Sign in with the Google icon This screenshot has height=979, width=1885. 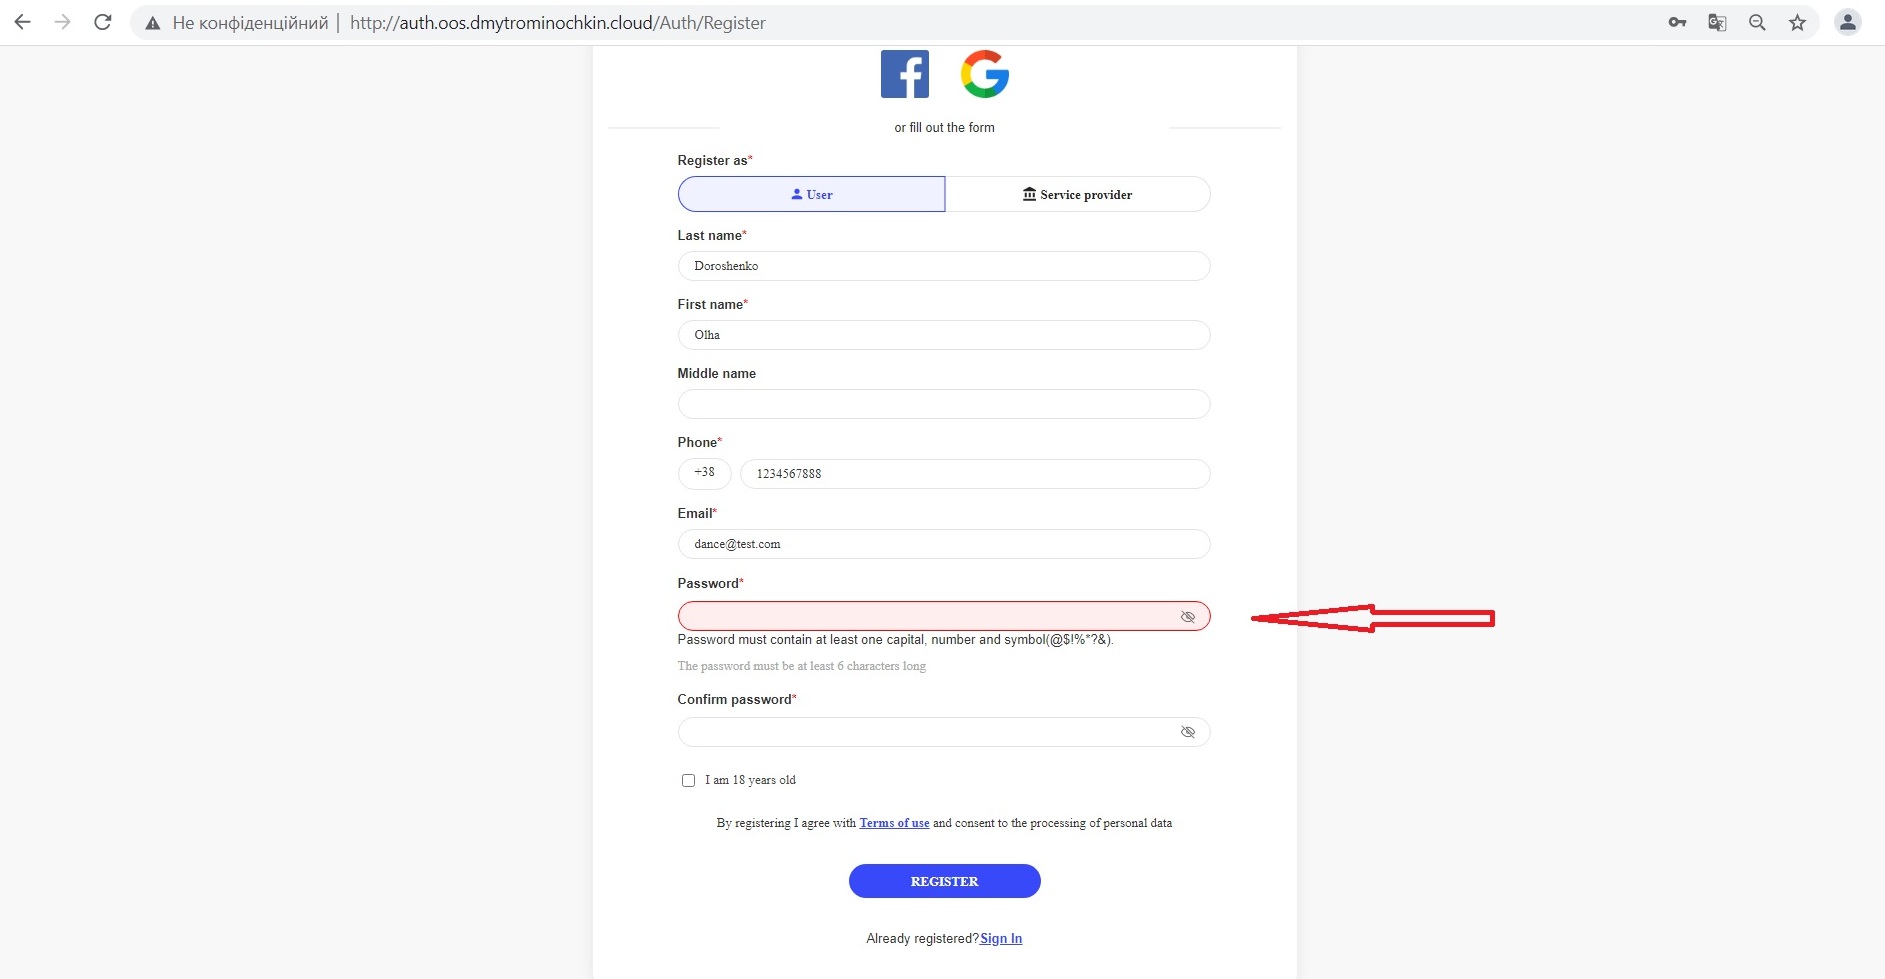986,73
